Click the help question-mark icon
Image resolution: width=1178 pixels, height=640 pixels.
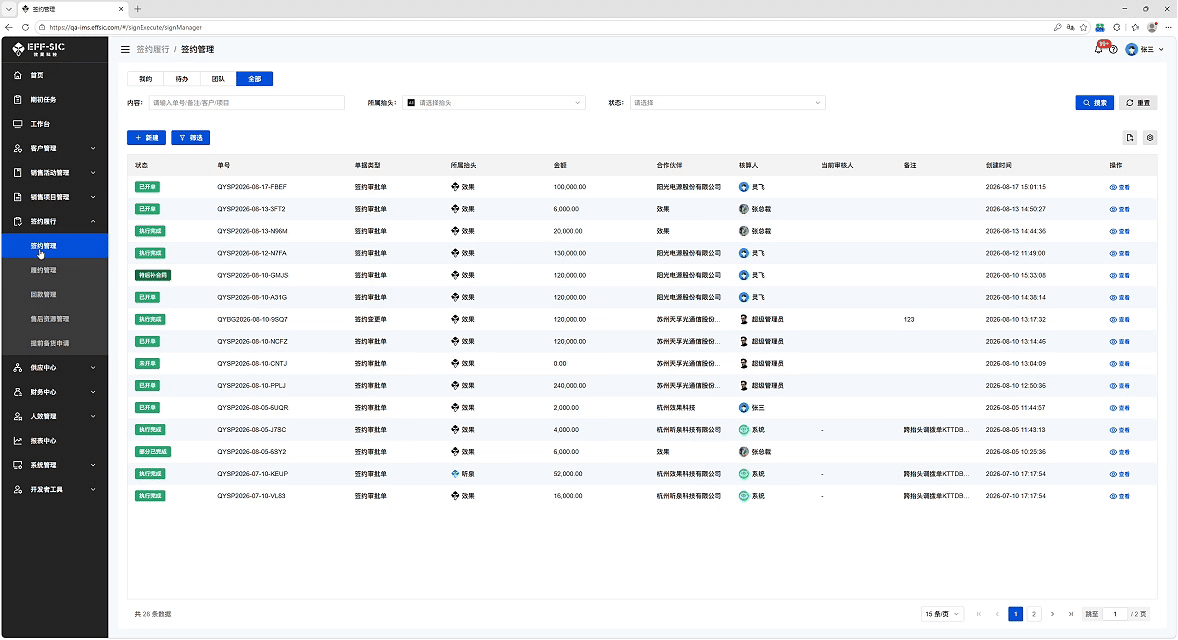(1113, 50)
